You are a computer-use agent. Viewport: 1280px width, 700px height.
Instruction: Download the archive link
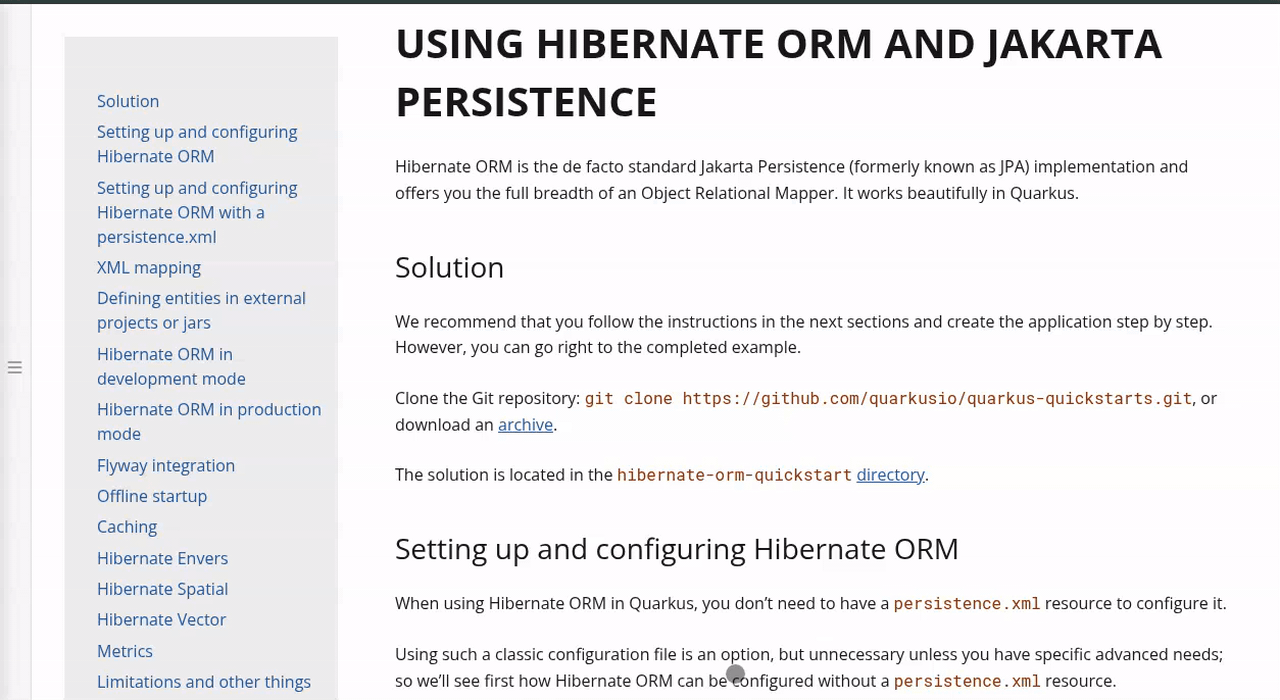525,424
